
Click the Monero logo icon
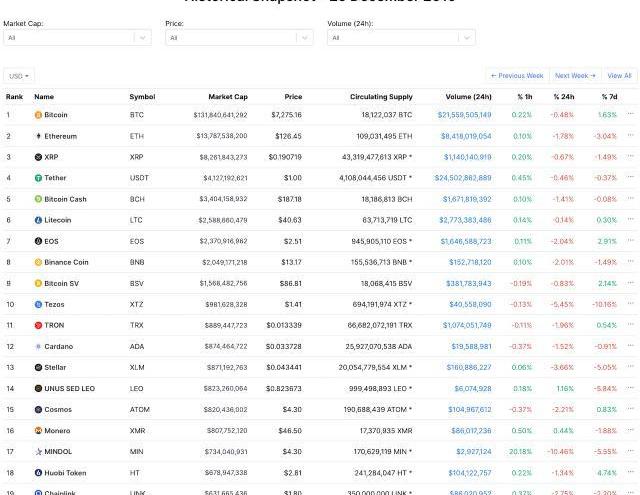(x=39, y=430)
